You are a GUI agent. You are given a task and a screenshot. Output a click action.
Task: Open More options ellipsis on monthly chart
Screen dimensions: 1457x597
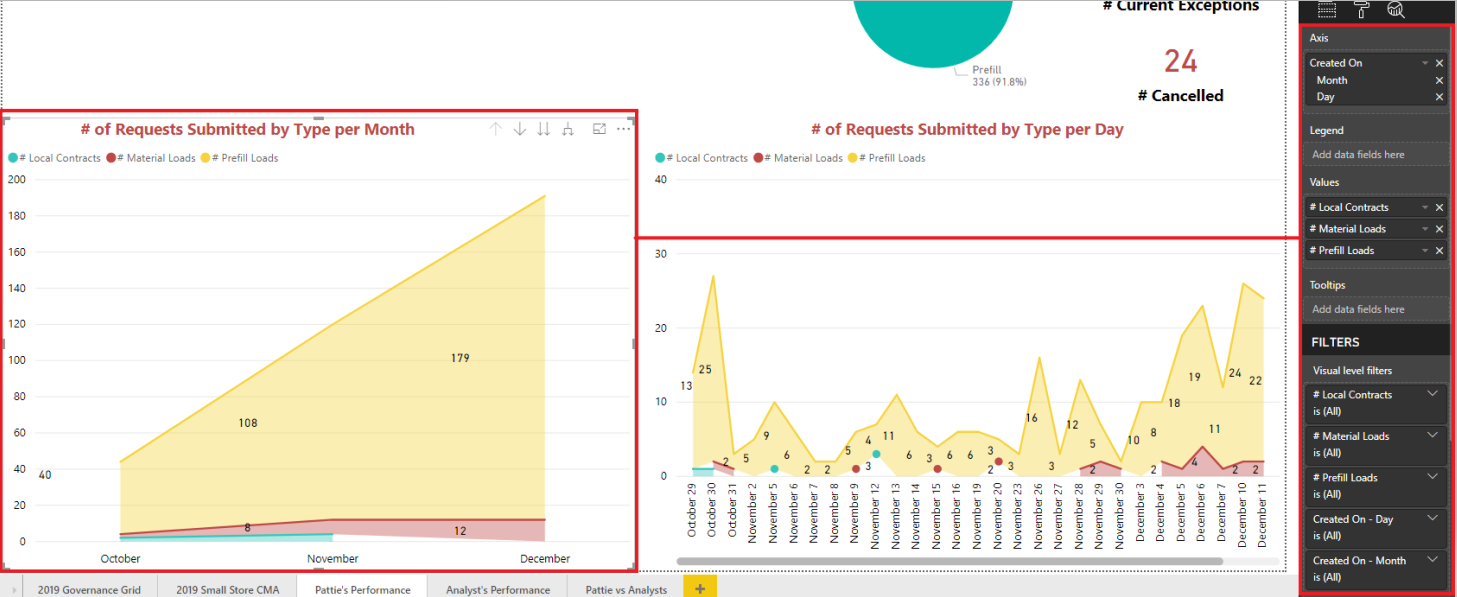[x=623, y=129]
